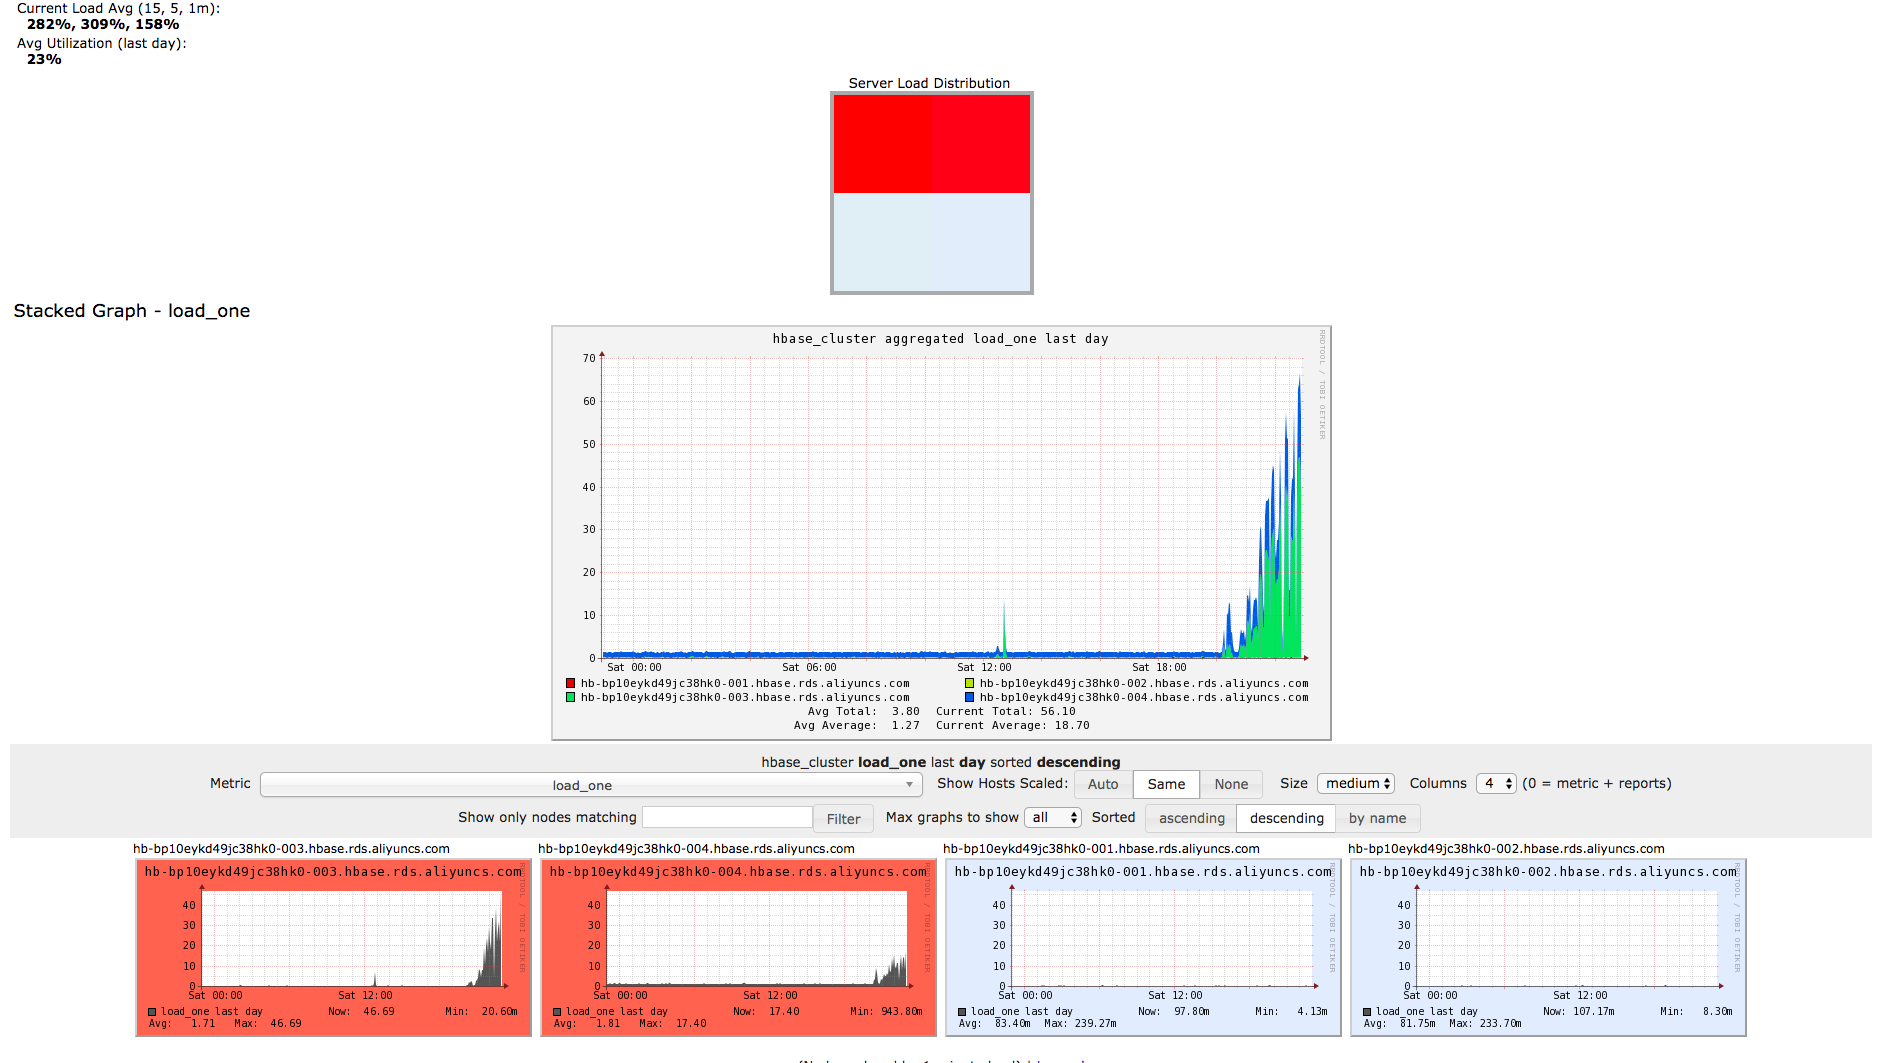Open the Max graphs to show dropdown

click(1053, 818)
